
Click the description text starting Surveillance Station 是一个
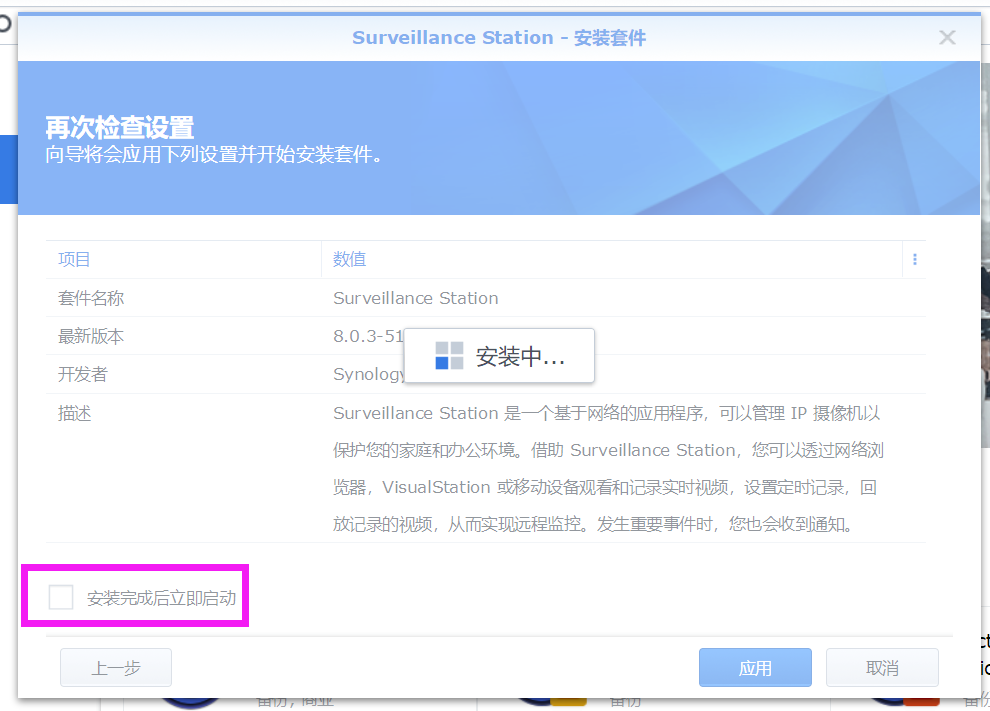[x=608, y=469]
